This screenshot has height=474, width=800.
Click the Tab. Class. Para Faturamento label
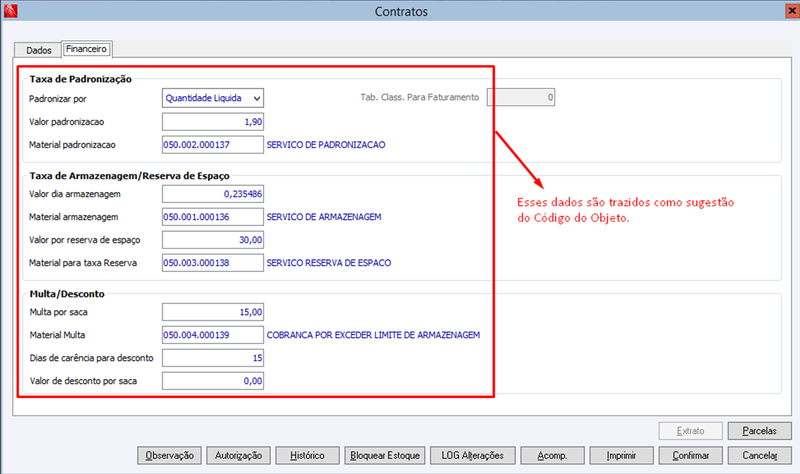click(x=420, y=97)
